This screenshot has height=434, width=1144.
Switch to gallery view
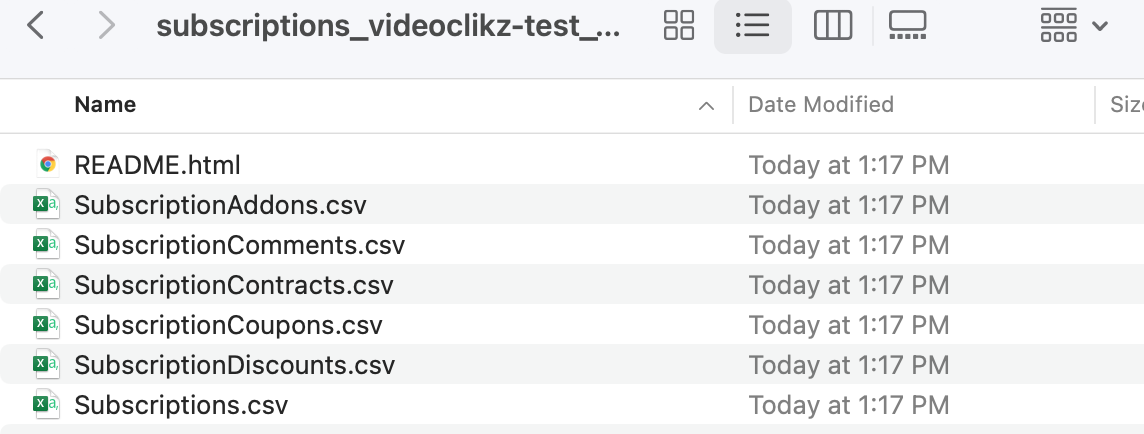click(x=908, y=26)
